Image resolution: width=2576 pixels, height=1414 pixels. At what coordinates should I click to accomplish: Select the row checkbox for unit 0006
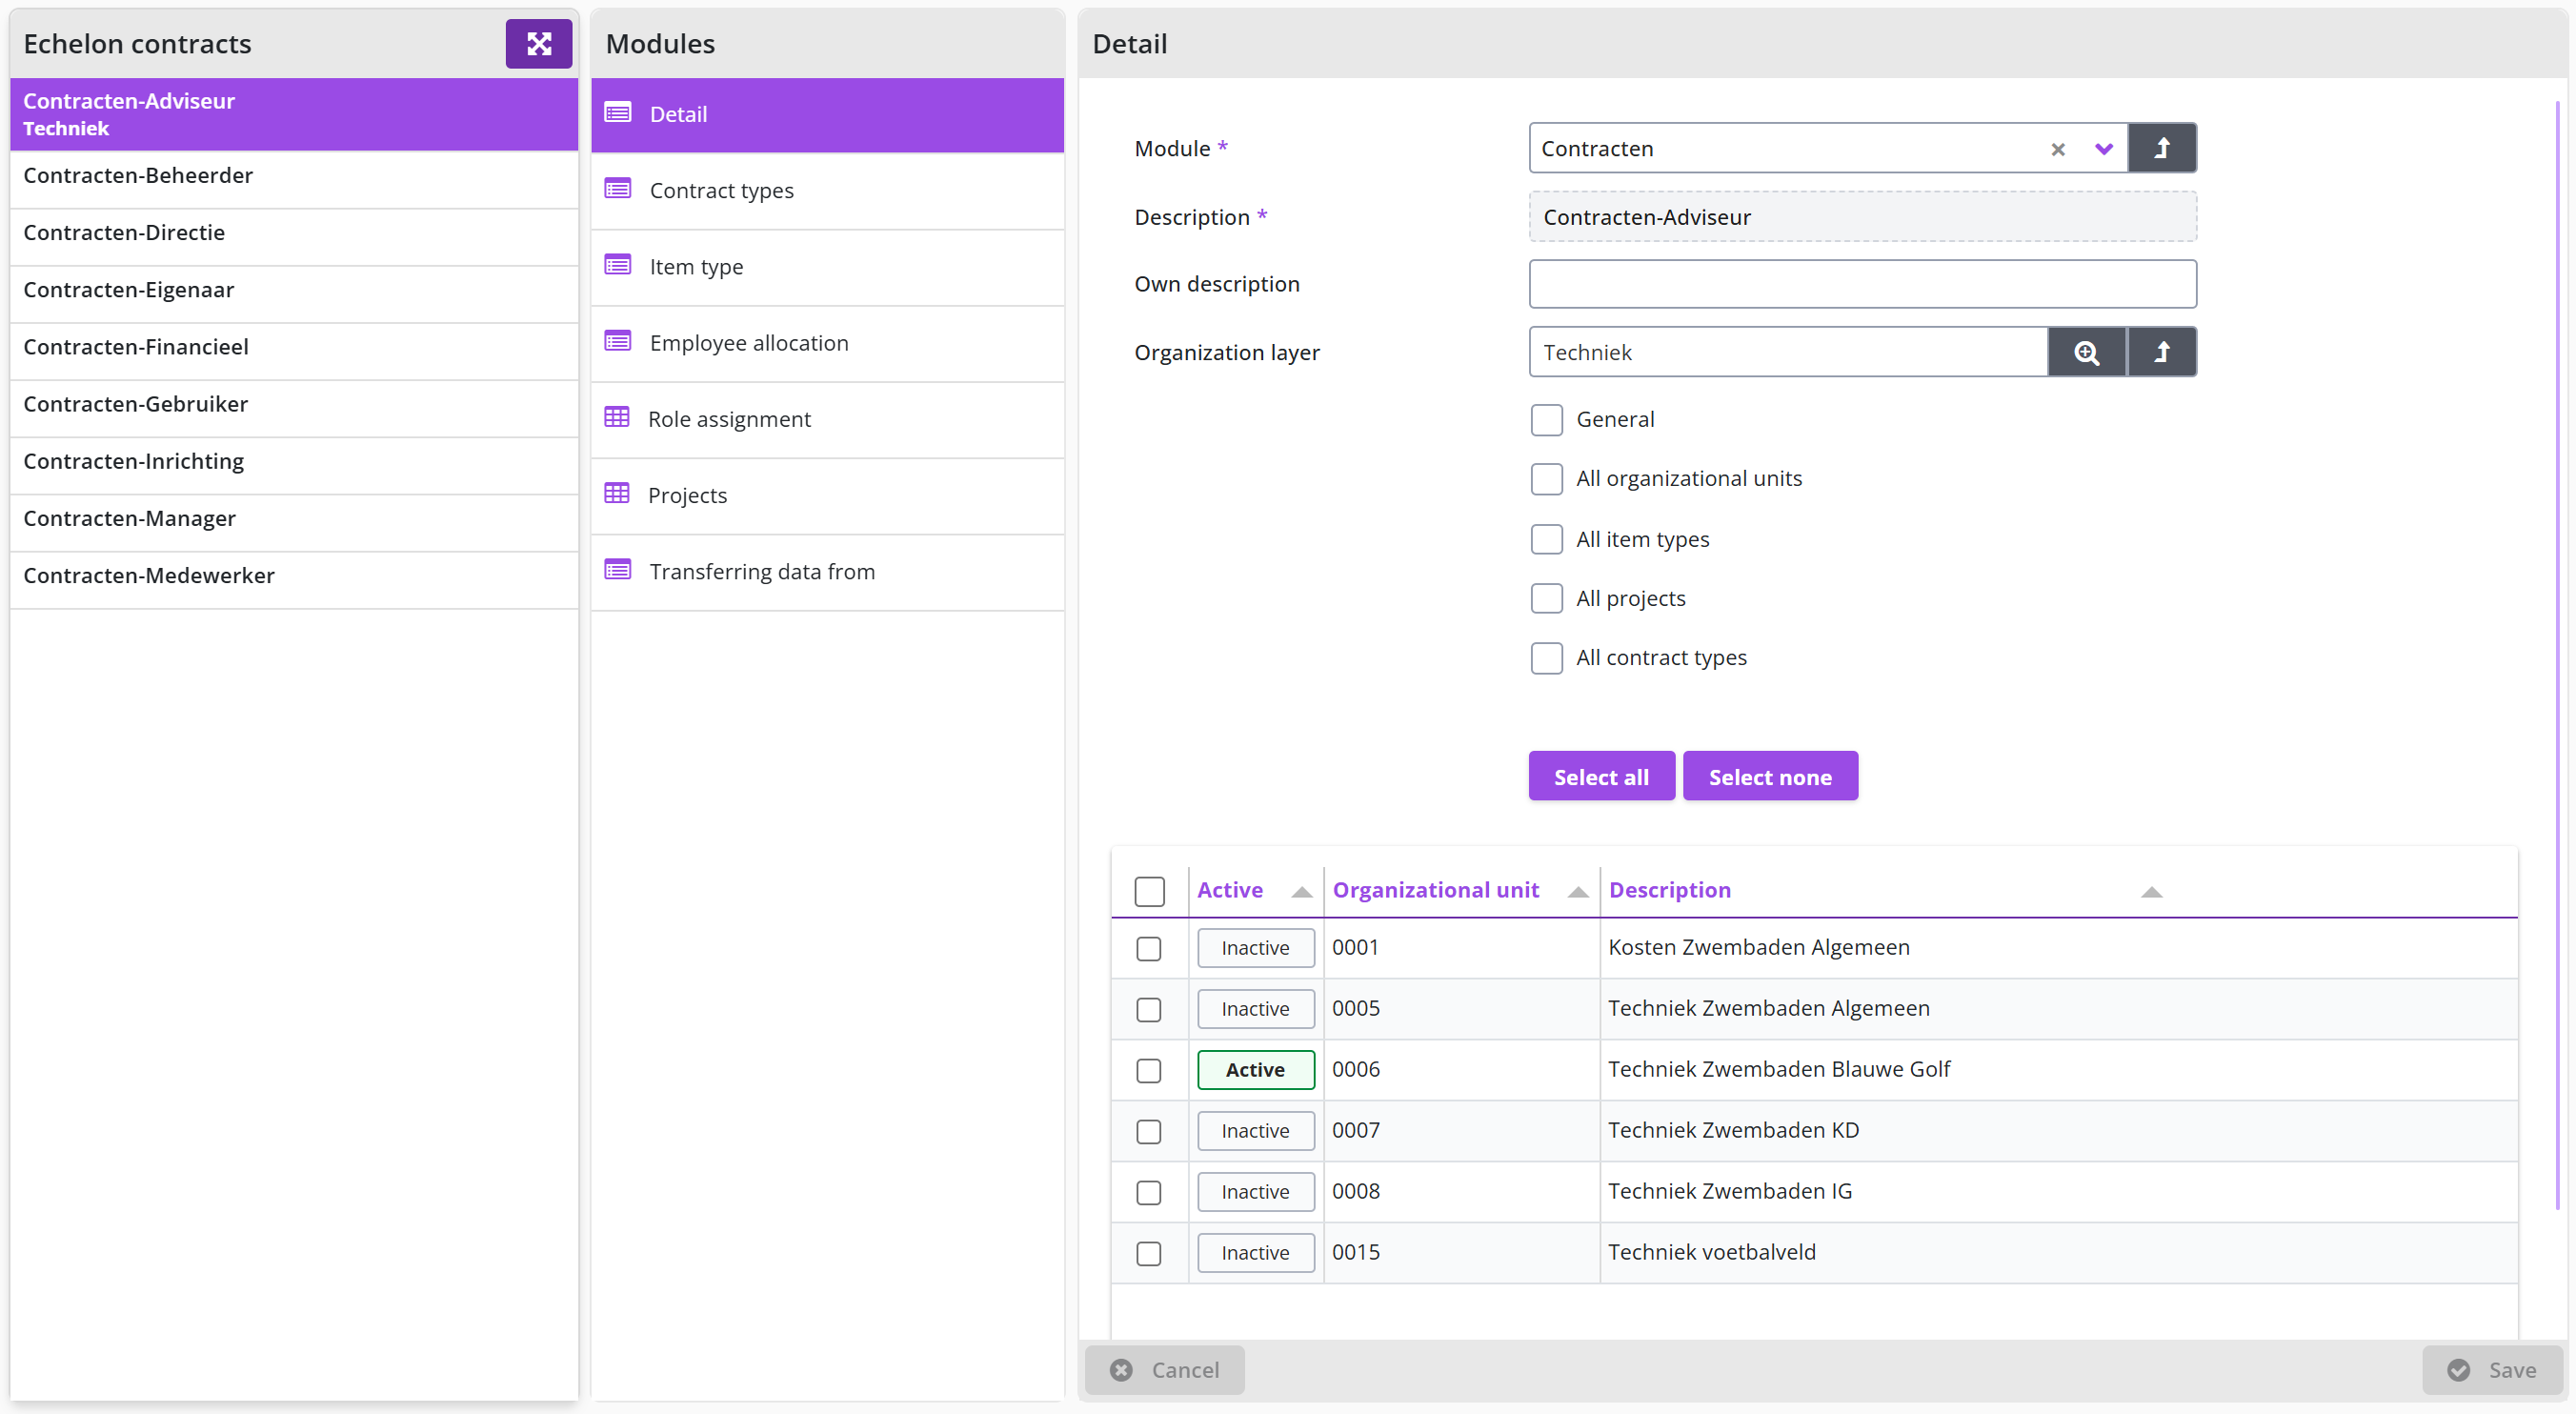point(1148,1070)
